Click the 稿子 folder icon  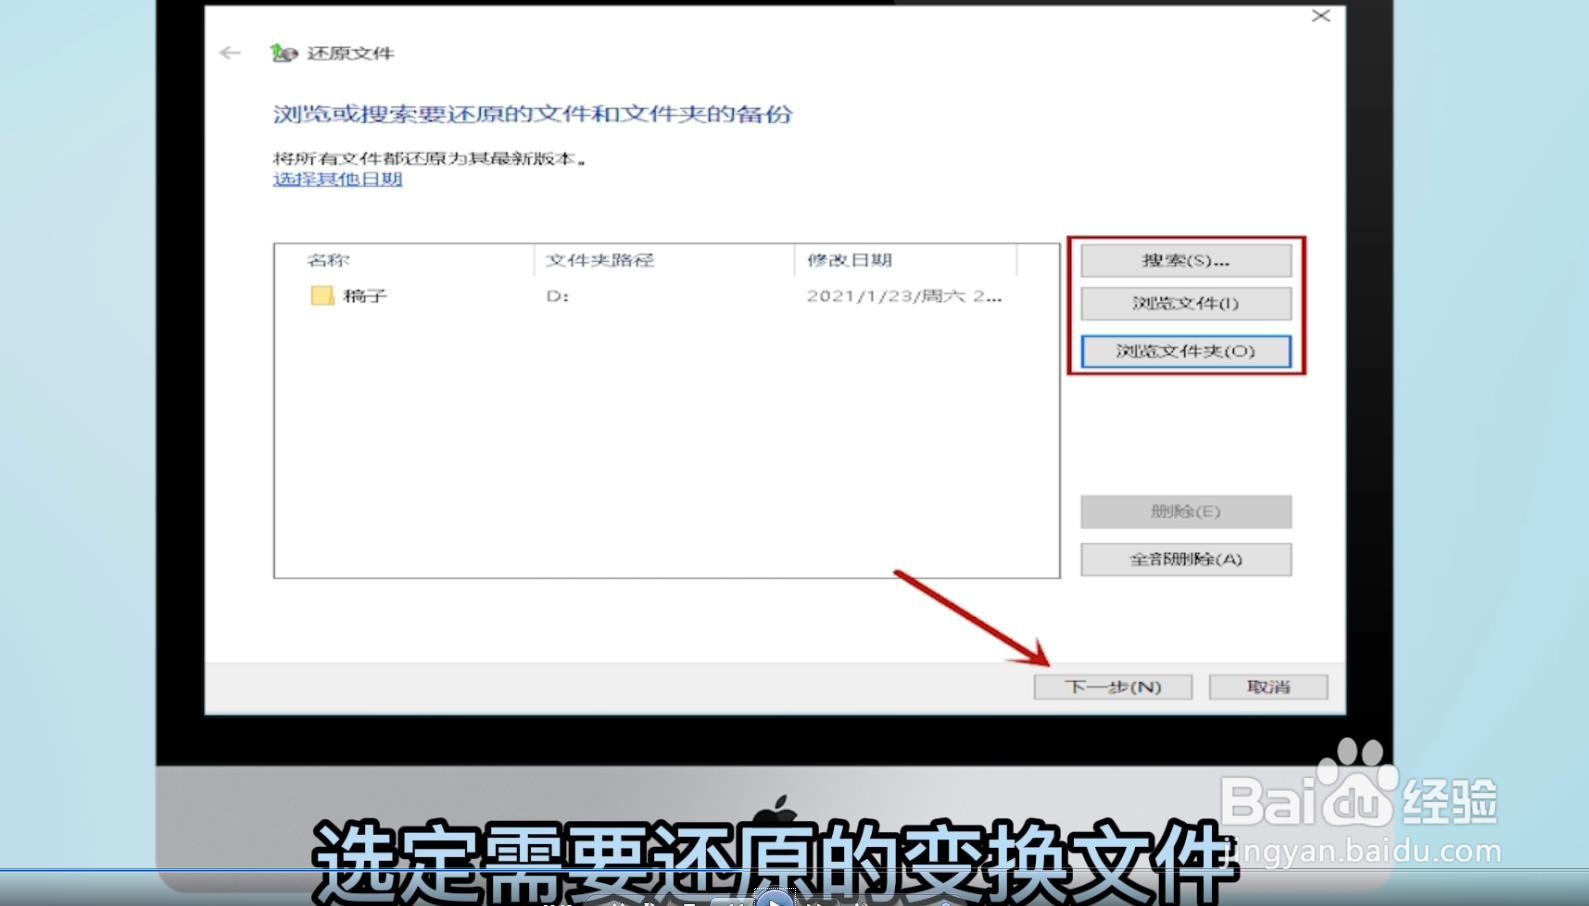(x=322, y=296)
